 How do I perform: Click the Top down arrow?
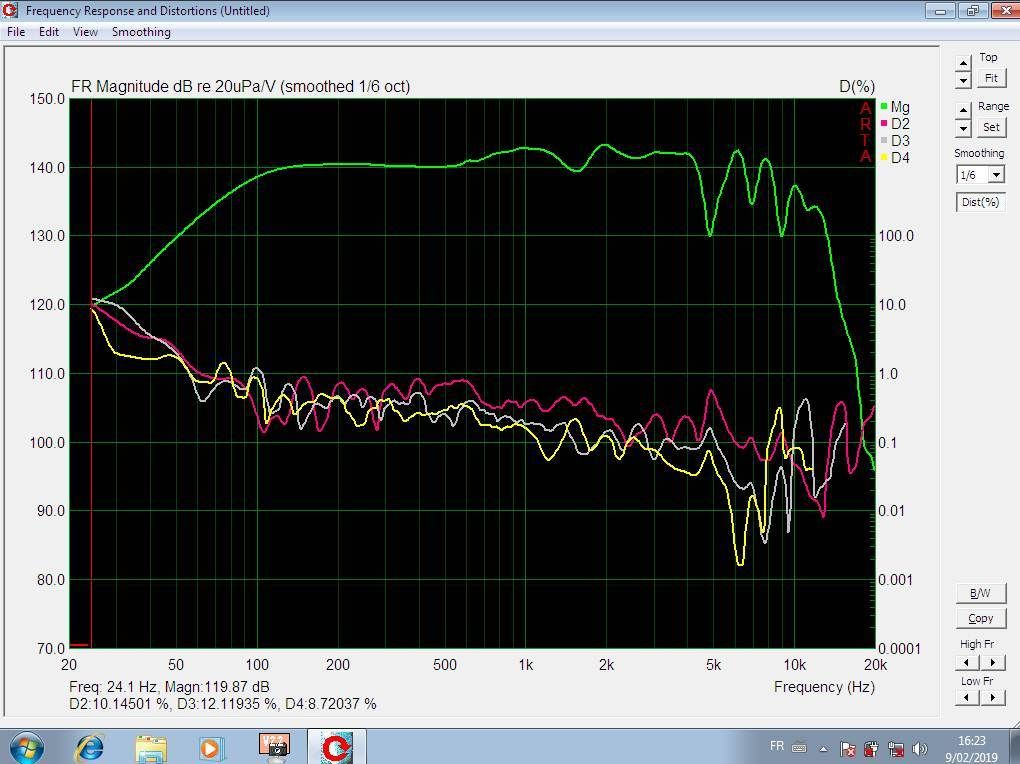point(963,80)
